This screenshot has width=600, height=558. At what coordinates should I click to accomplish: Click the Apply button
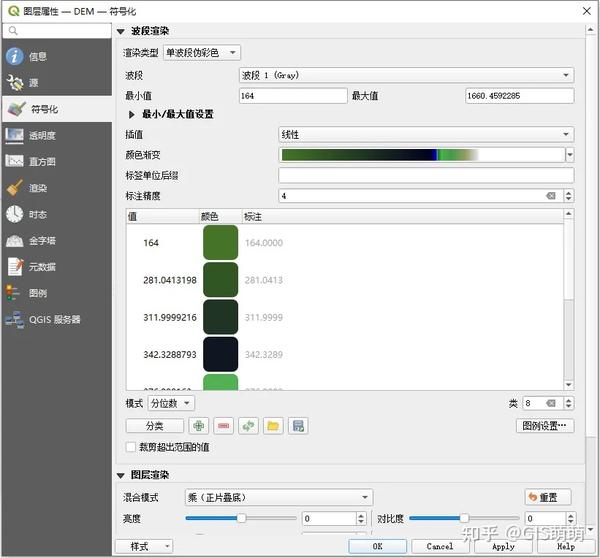click(x=503, y=546)
